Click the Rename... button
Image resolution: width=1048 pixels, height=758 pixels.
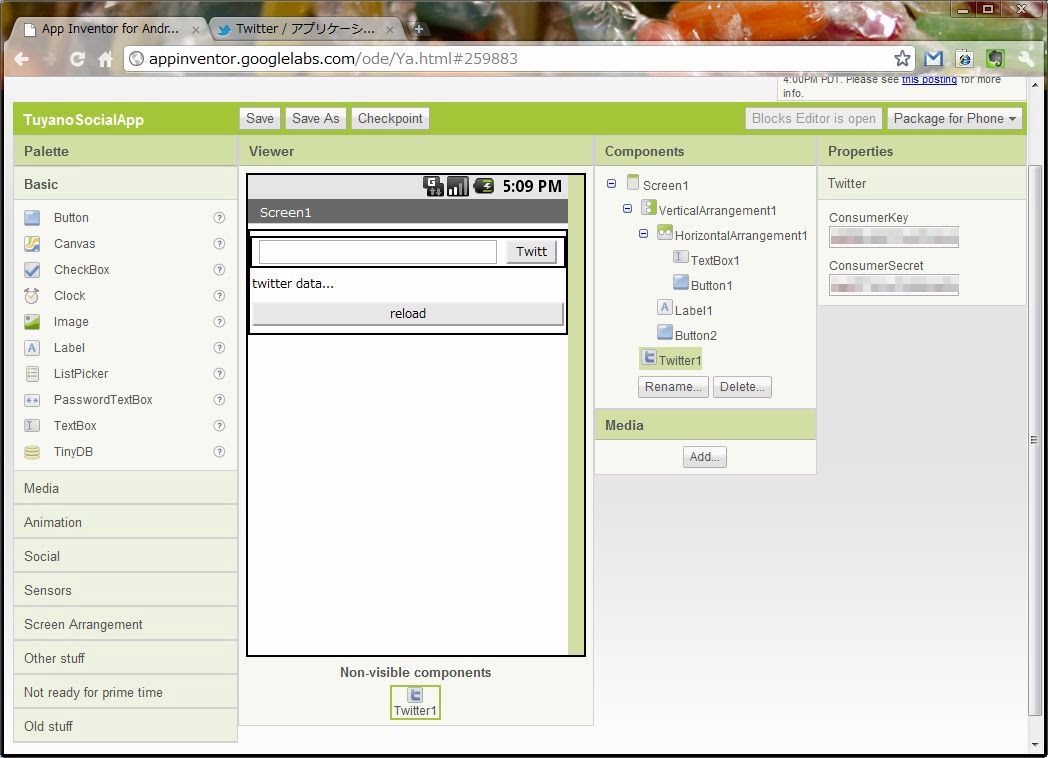(673, 387)
